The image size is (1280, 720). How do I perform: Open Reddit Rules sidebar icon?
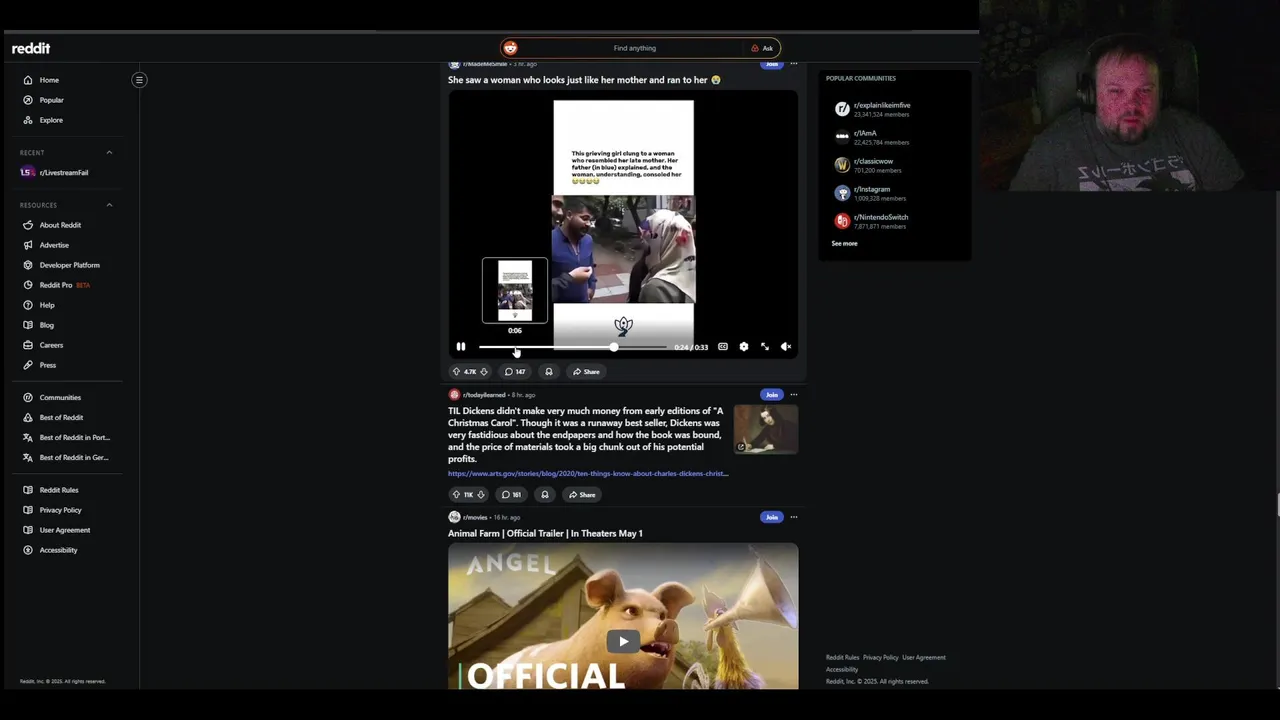click(x=28, y=490)
